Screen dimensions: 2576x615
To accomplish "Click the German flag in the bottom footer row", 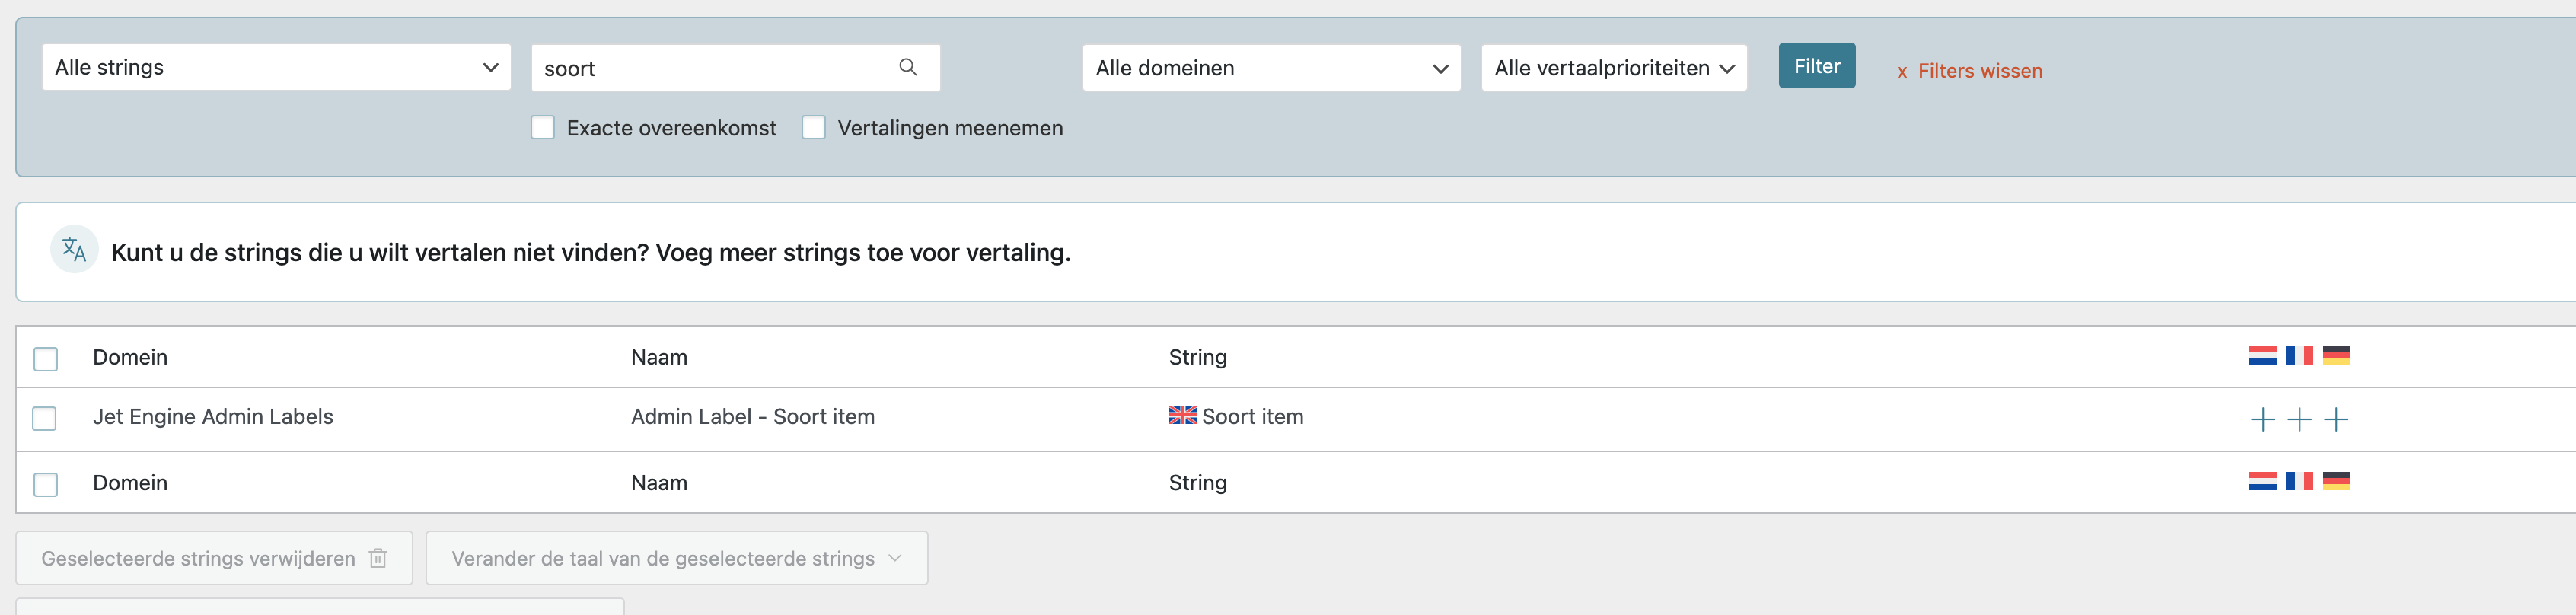I will coord(2335,481).
